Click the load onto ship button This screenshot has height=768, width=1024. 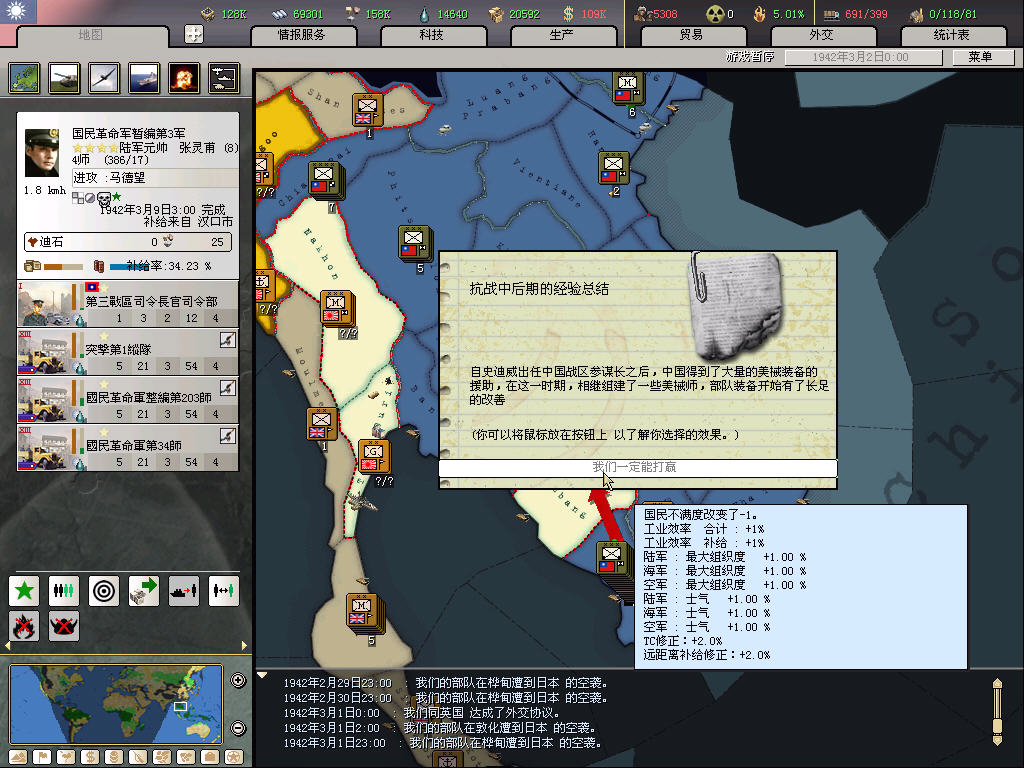(x=184, y=591)
